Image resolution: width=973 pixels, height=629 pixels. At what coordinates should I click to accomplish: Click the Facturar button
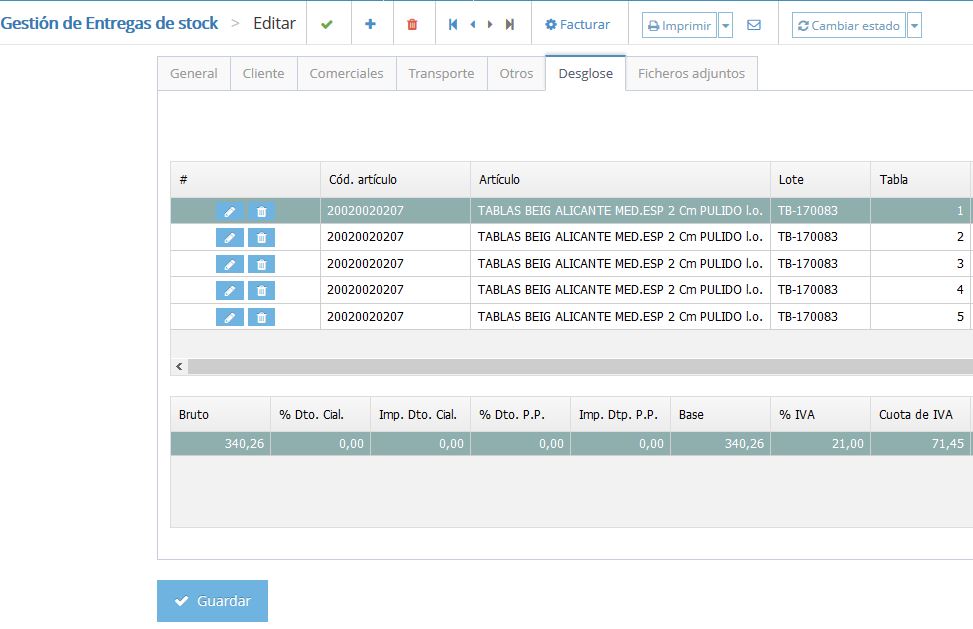pyautogui.click(x=578, y=24)
